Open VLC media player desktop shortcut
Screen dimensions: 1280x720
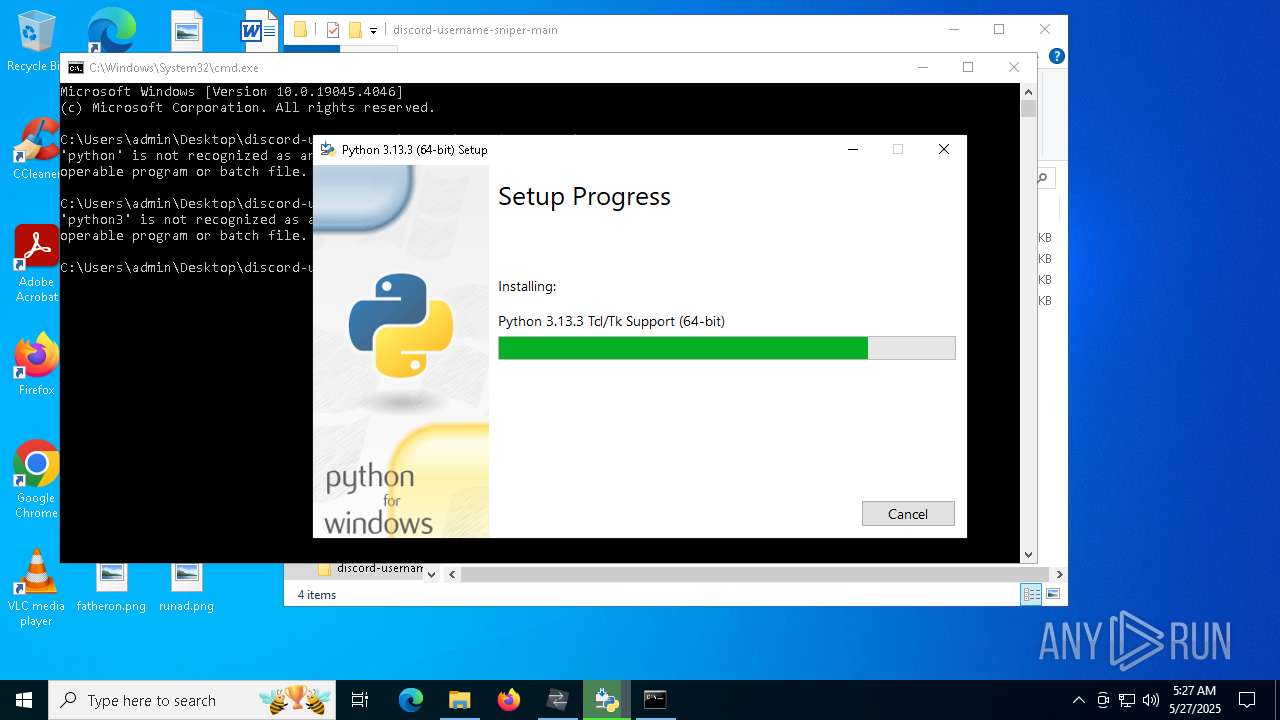point(36,588)
